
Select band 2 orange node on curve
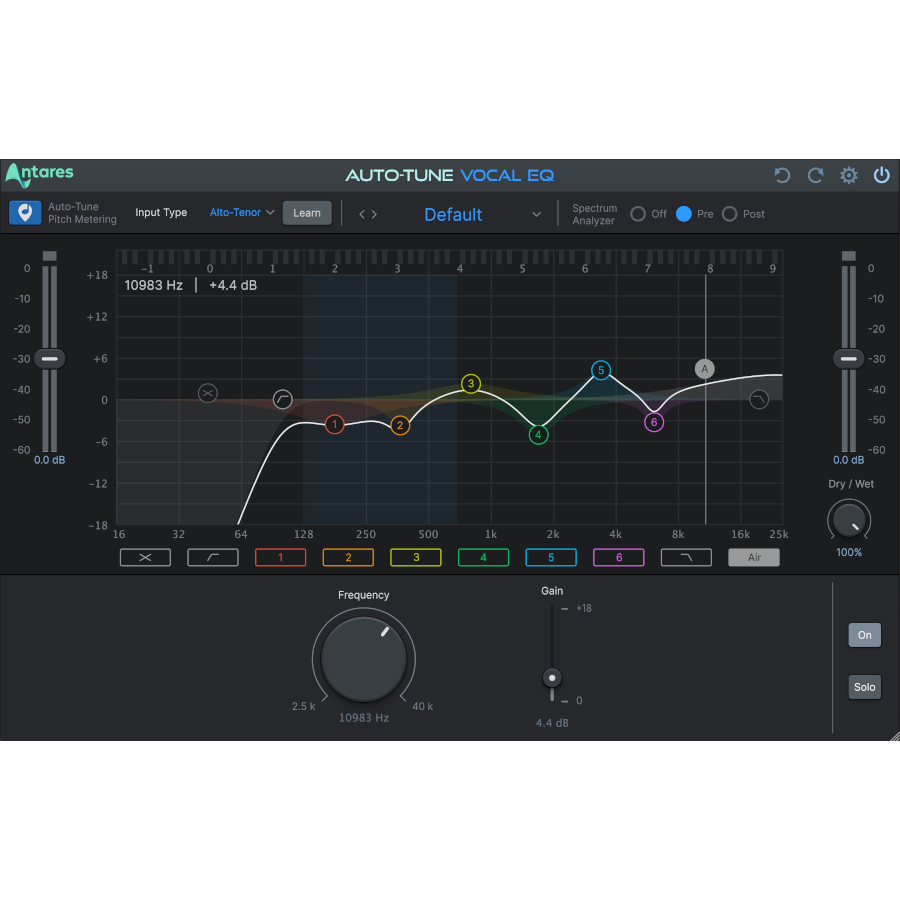[400, 425]
